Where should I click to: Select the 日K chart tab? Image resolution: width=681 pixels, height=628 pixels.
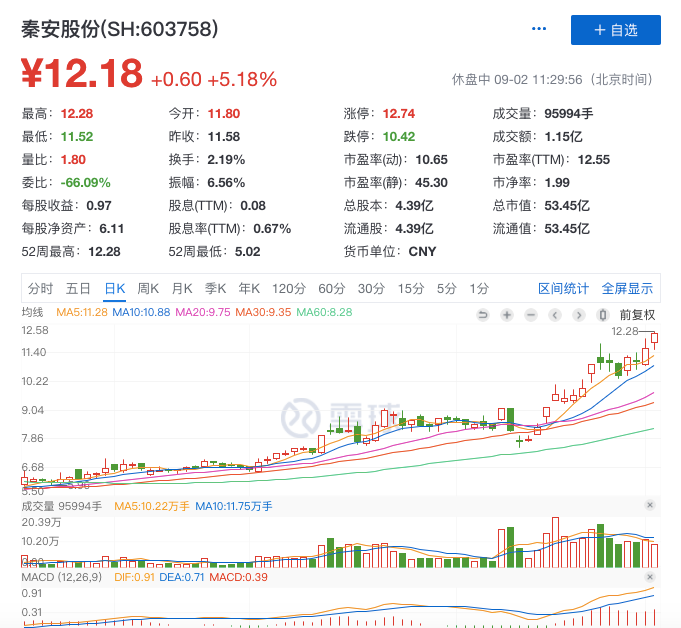pos(115,288)
